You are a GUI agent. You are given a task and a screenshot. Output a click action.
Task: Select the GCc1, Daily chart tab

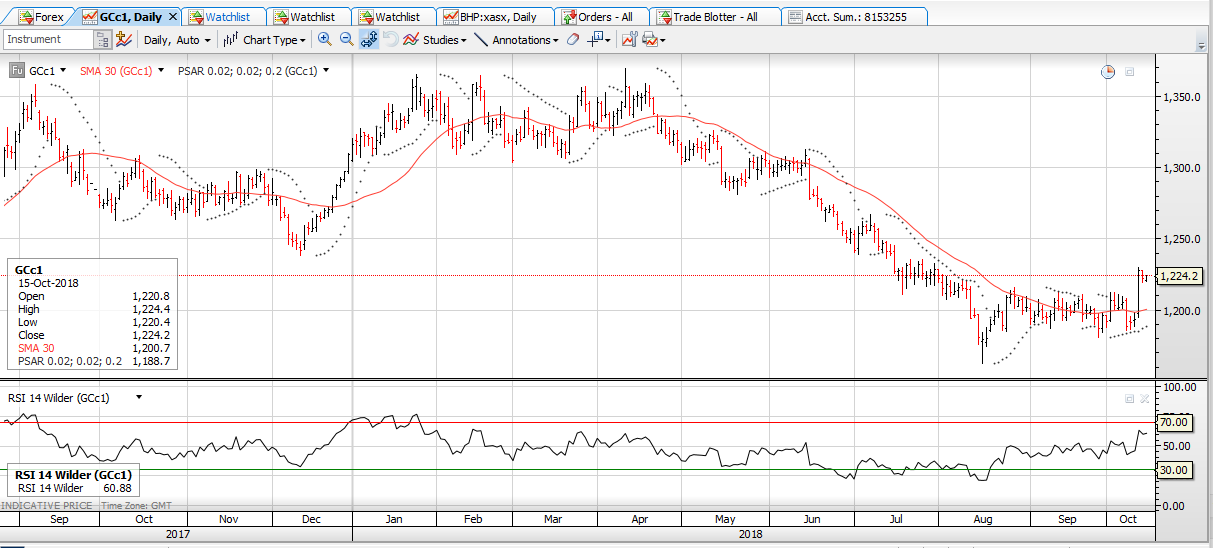click(123, 17)
